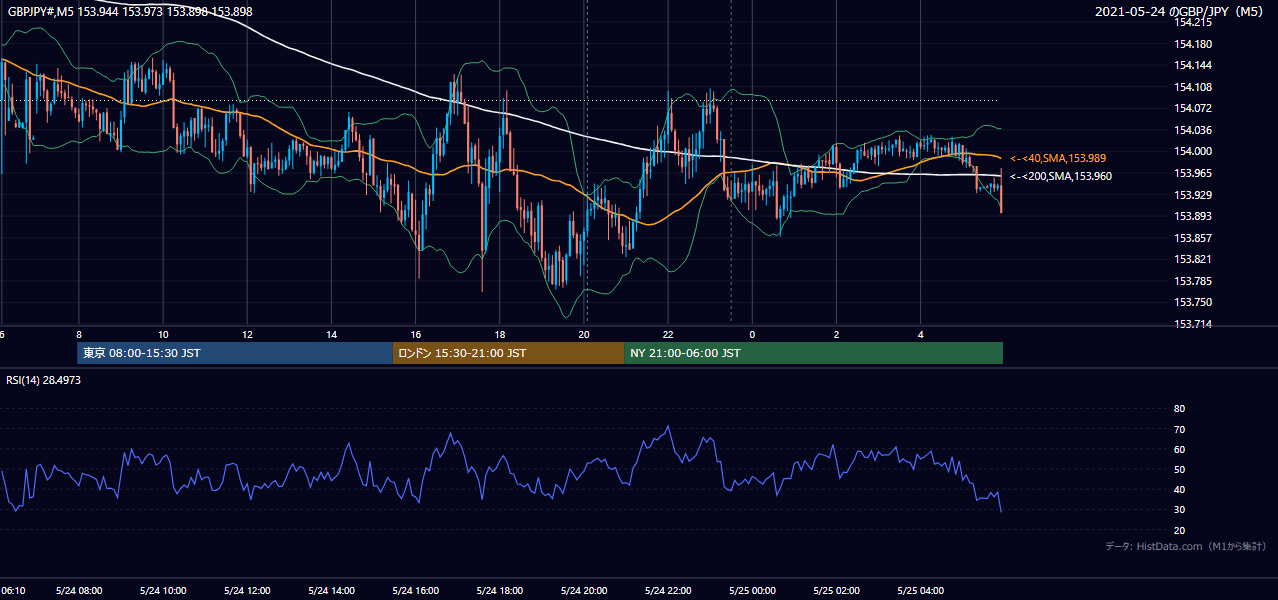Open the データ: HistData.com source credit
The image size is (1278, 600).
1186,546
